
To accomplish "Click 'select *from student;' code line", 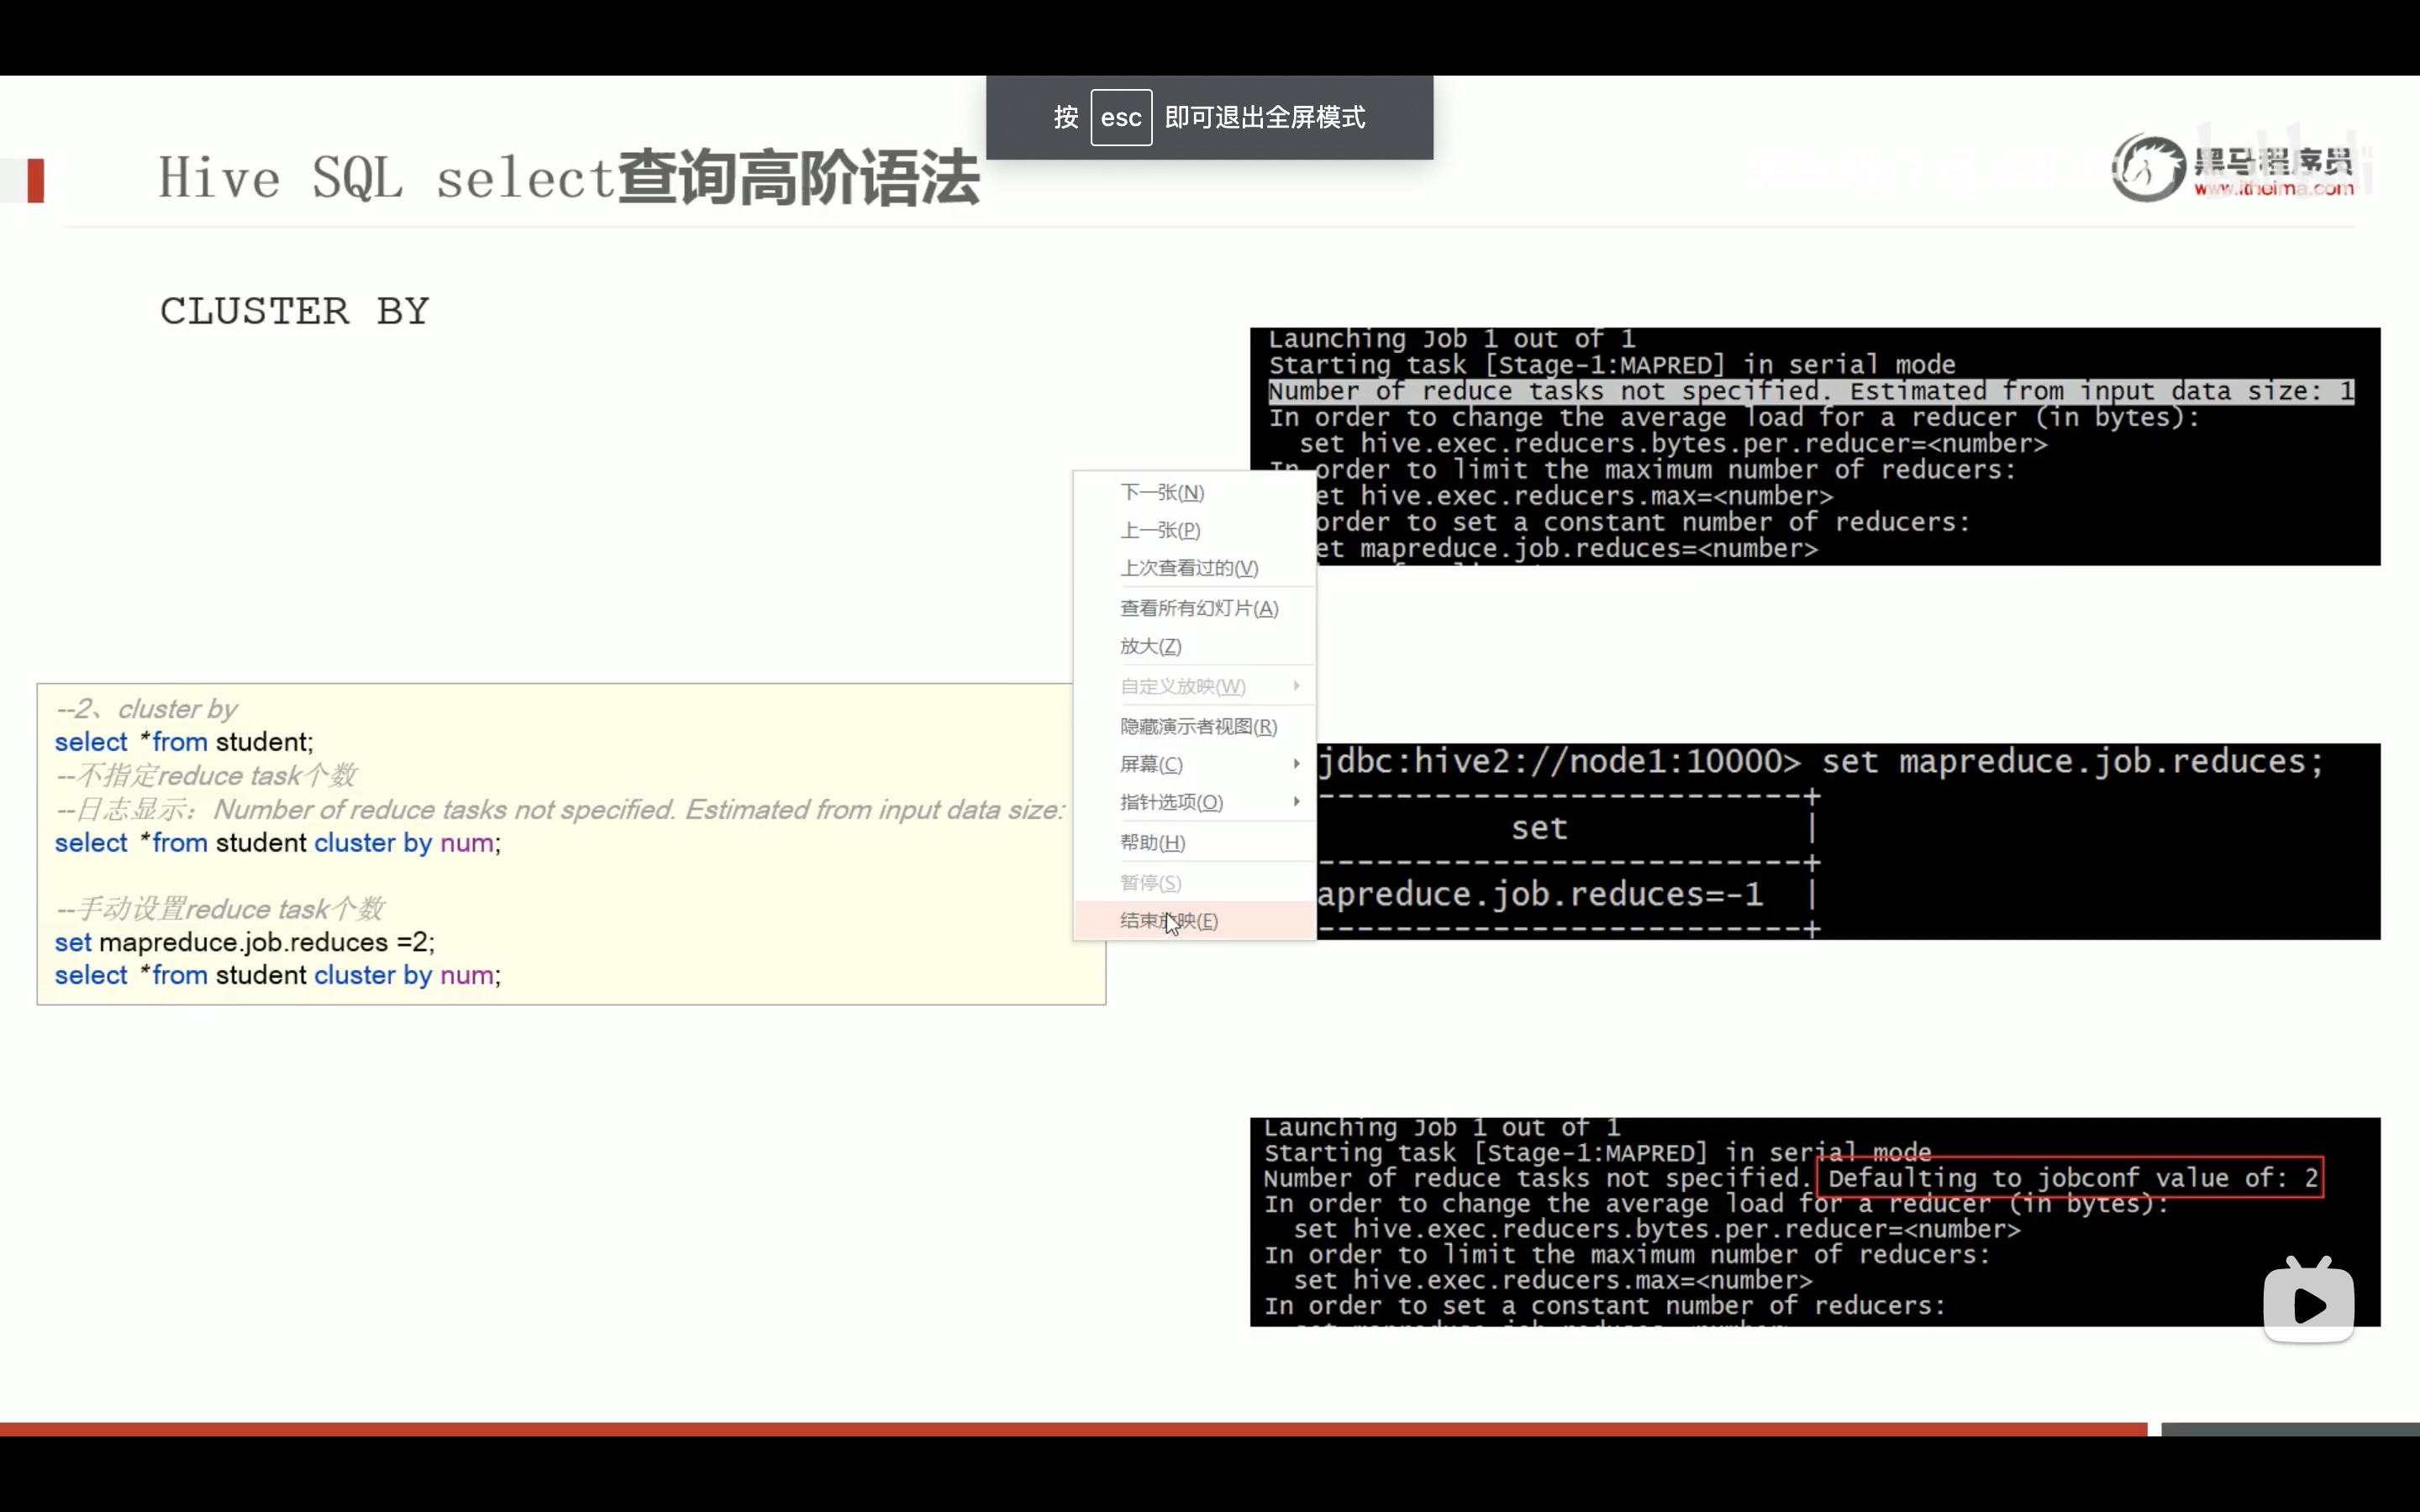I will 184,742.
